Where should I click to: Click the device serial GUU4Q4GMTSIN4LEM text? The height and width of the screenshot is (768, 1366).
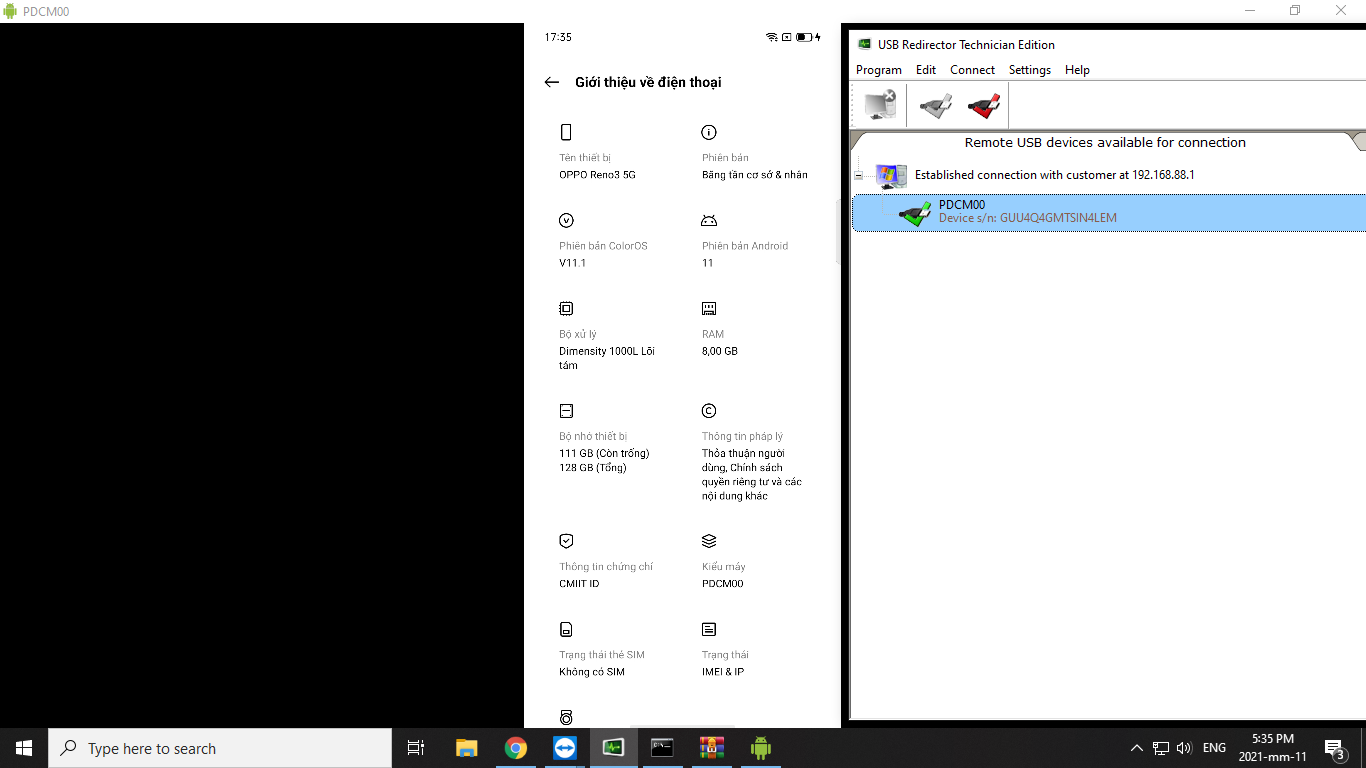[1028, 218]
